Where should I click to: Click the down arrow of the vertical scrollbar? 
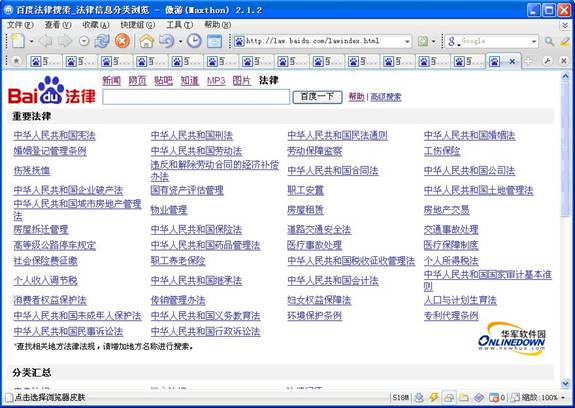(x=565, y=383)
